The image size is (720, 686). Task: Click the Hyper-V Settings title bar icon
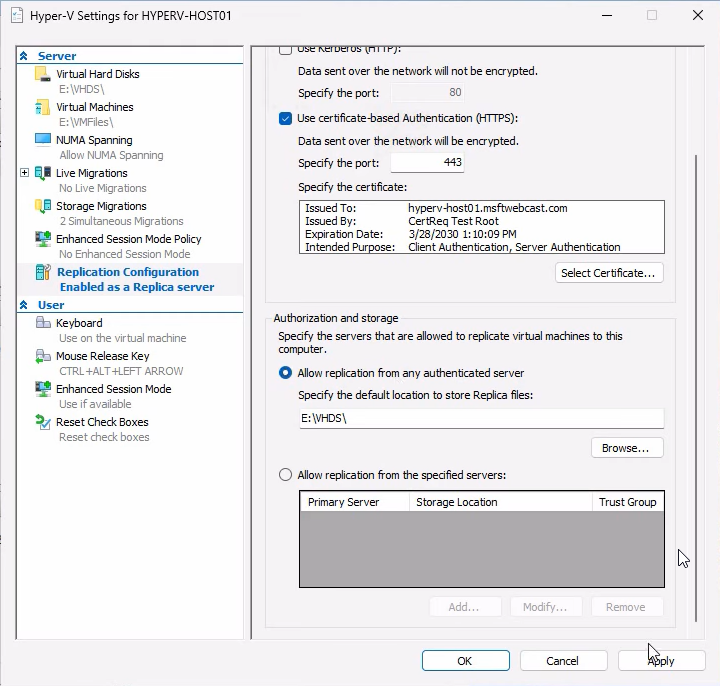point(17,16)
